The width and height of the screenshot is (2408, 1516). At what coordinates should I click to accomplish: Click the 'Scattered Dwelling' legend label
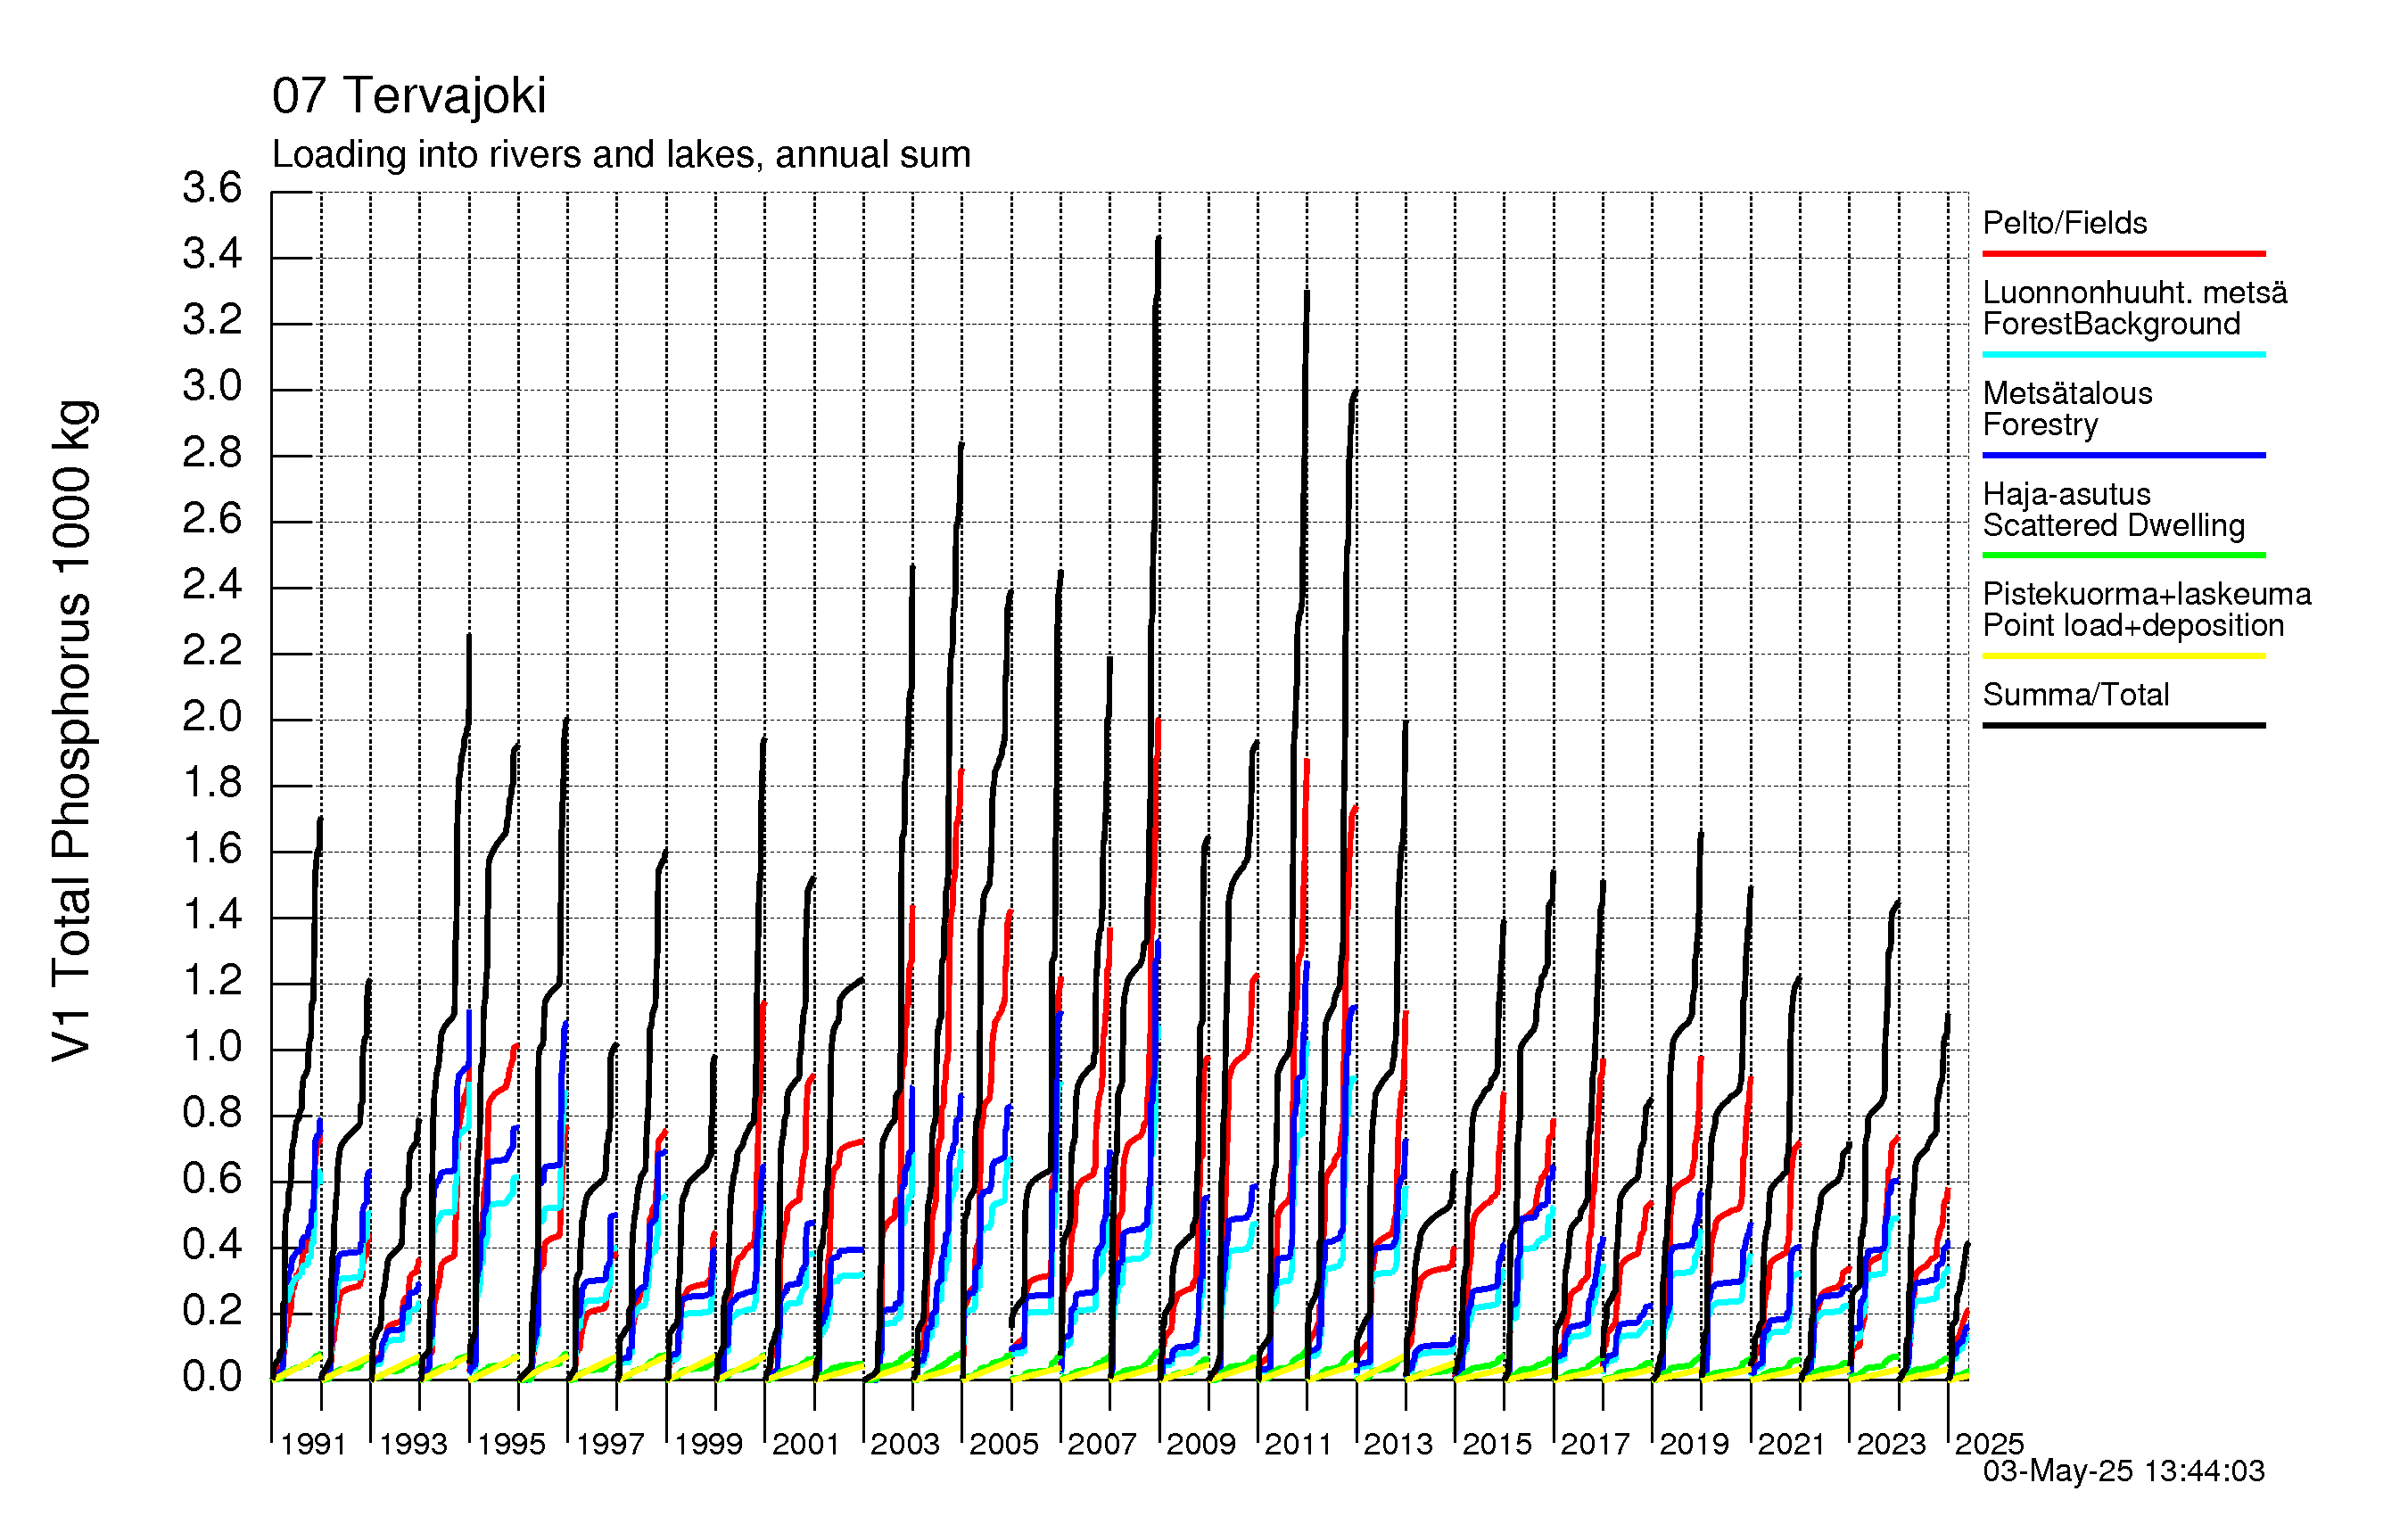click(x=2114, y=525)
